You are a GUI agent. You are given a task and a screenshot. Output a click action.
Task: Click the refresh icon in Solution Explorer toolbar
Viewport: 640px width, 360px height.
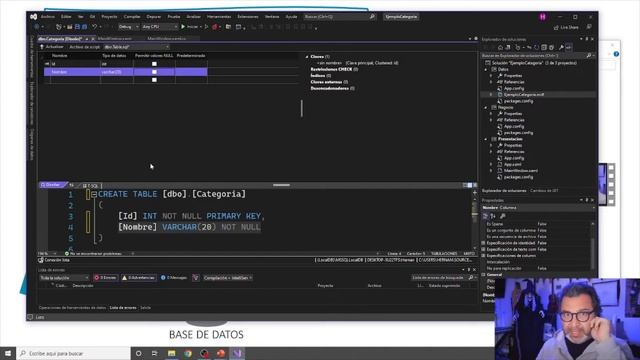(536, 47)
